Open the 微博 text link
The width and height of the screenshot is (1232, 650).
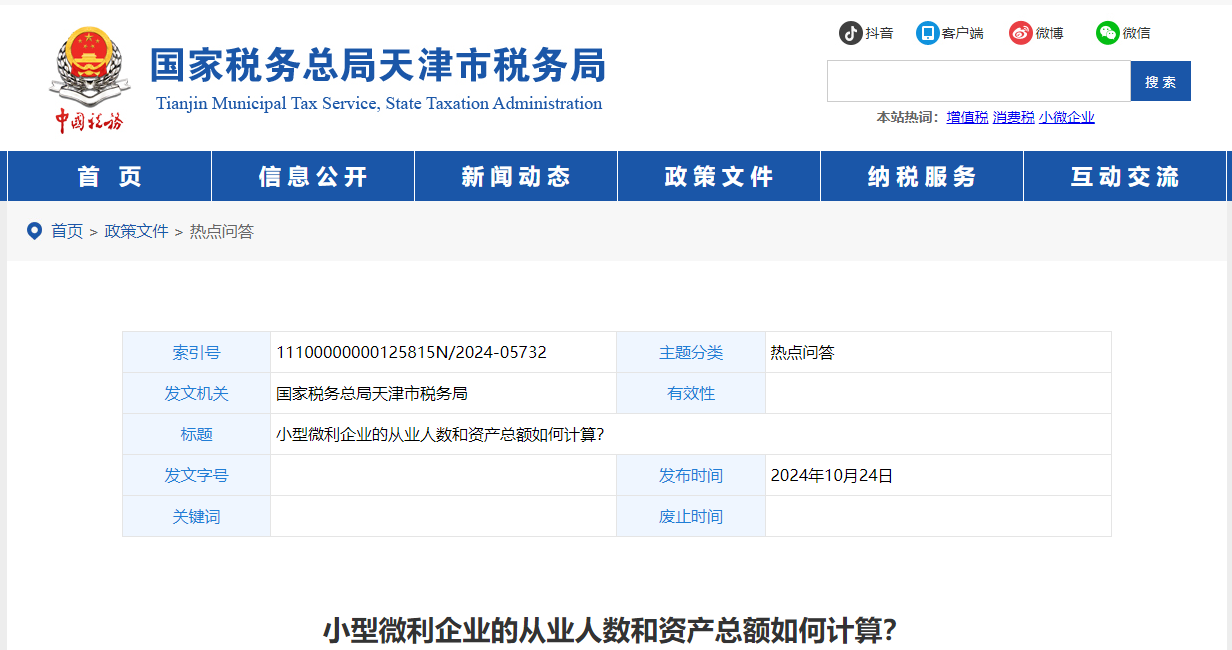[x=1049, y=33]
